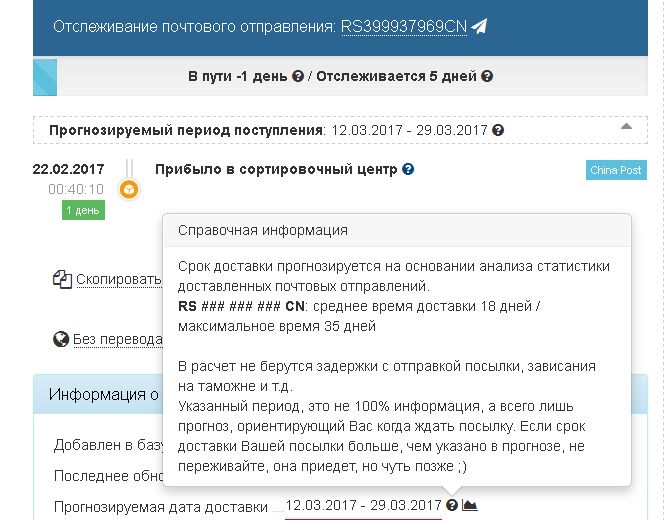
Task: Click the orange package icon on timeline
Action: 128,189
